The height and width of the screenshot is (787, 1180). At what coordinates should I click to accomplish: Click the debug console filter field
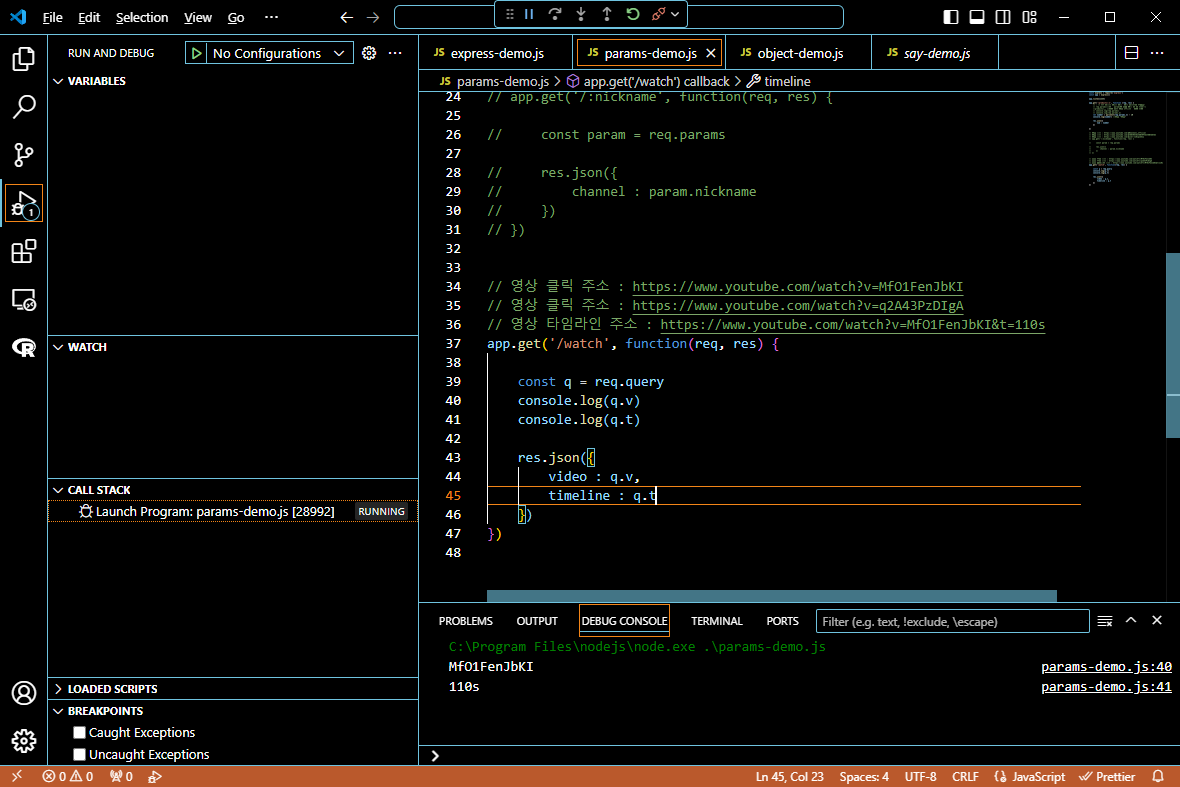click(x=953, y=621)
